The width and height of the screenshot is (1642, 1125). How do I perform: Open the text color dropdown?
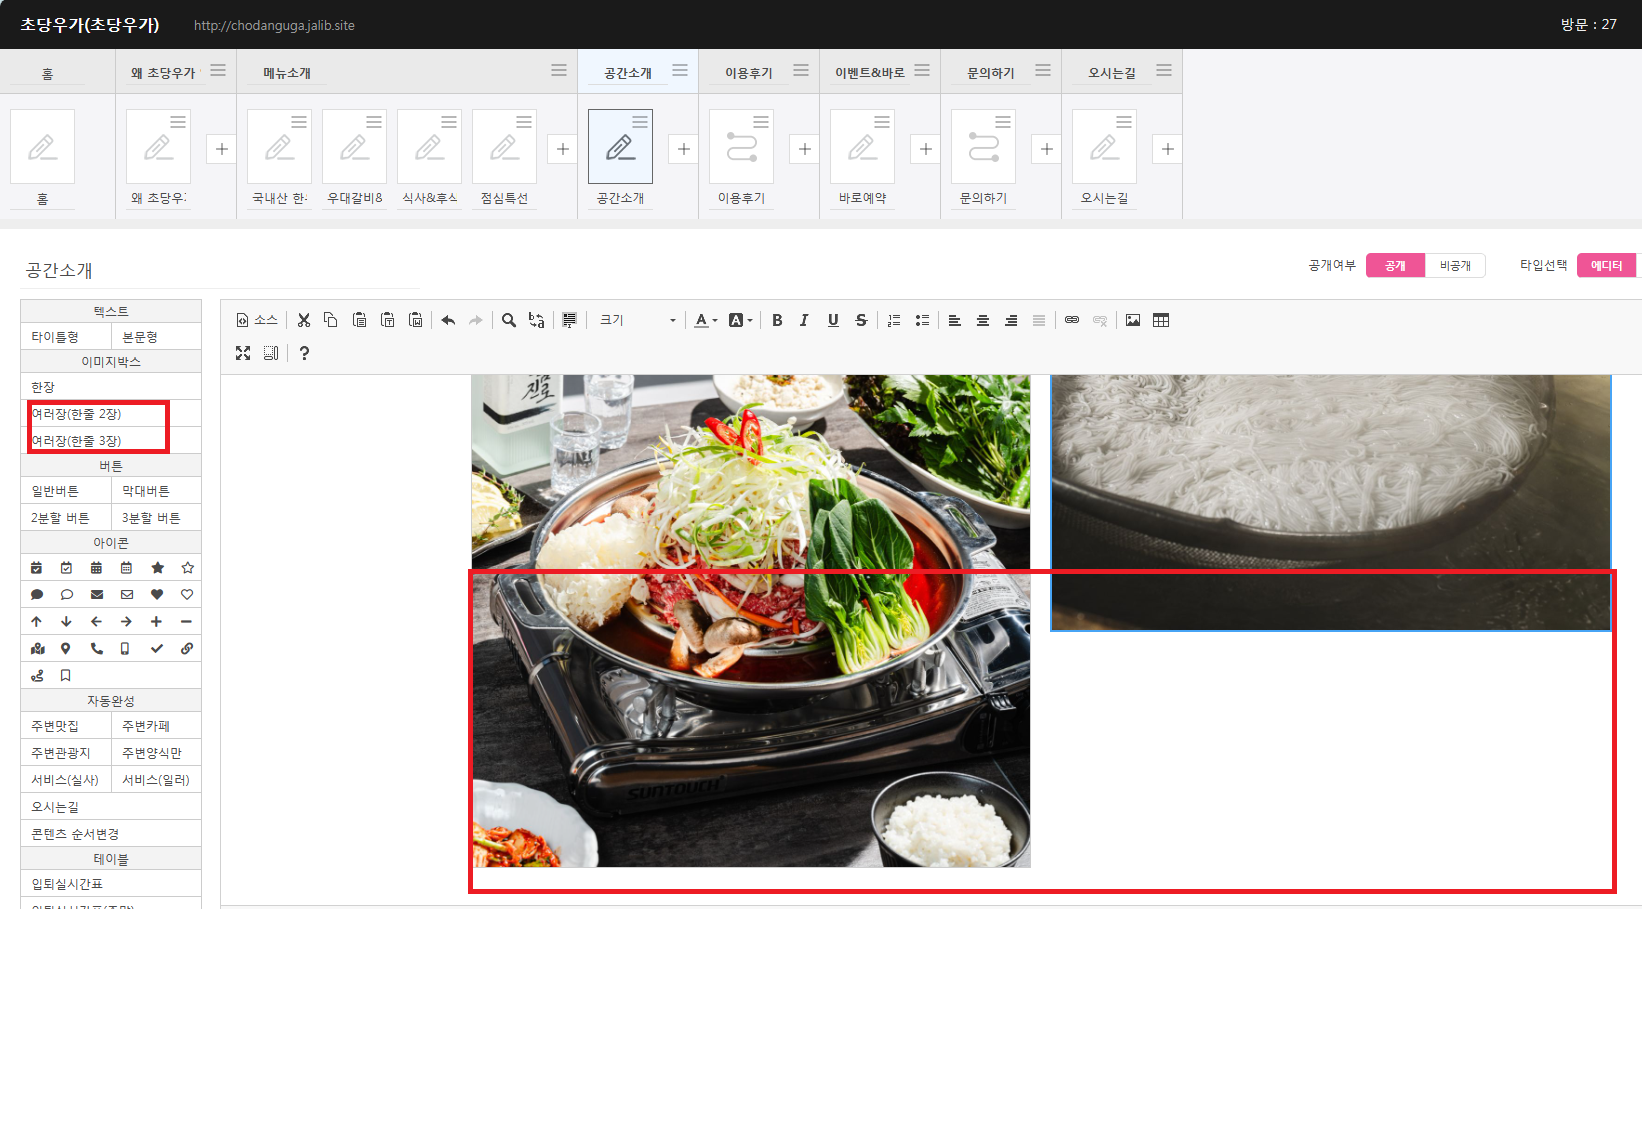point(706,320)
